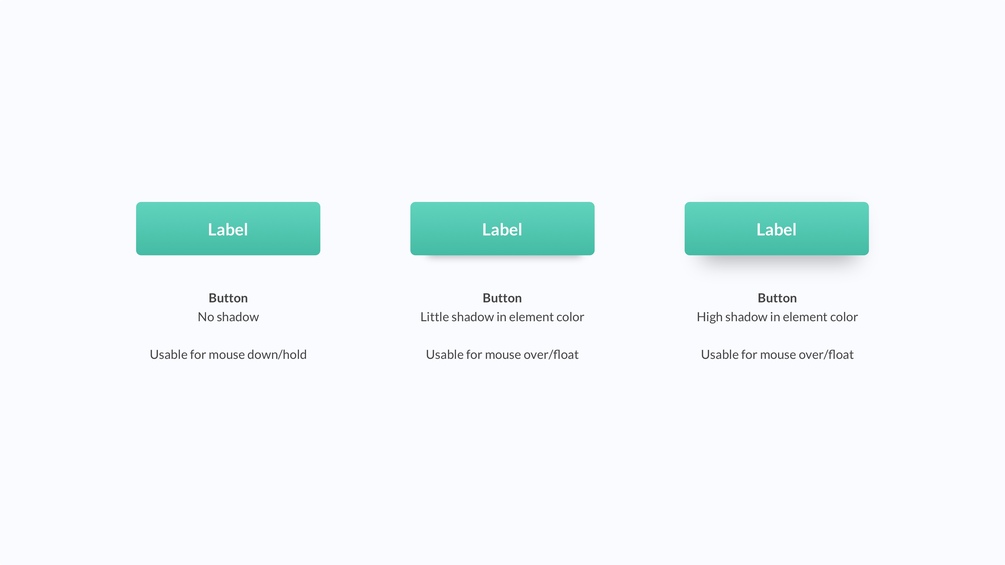Click the white "Label" text on the little-shadow button
The width and height of the screenshot is (1005, 565).
tap(502, 229)
